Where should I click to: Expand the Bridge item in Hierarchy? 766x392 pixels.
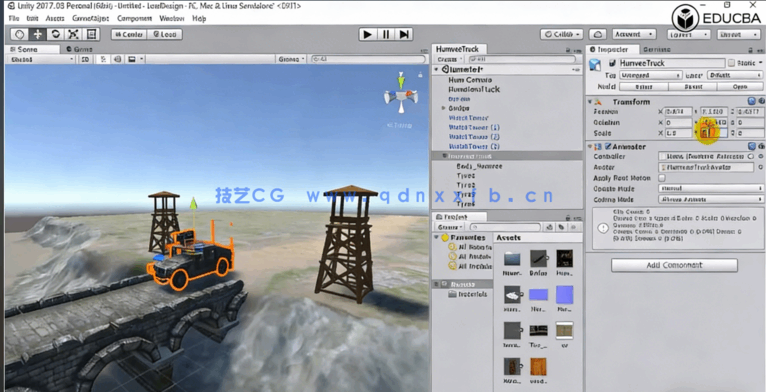coord(444,108)
